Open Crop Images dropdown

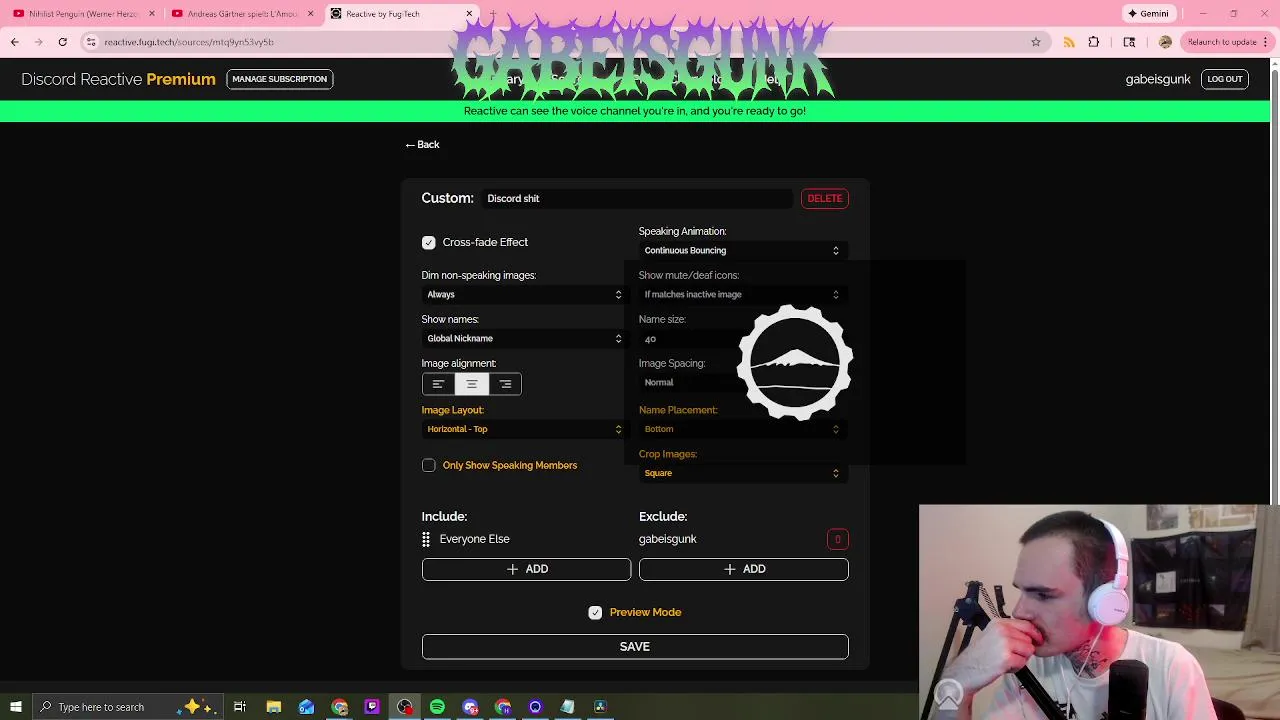pyautogui.click(x=743, y=473)
